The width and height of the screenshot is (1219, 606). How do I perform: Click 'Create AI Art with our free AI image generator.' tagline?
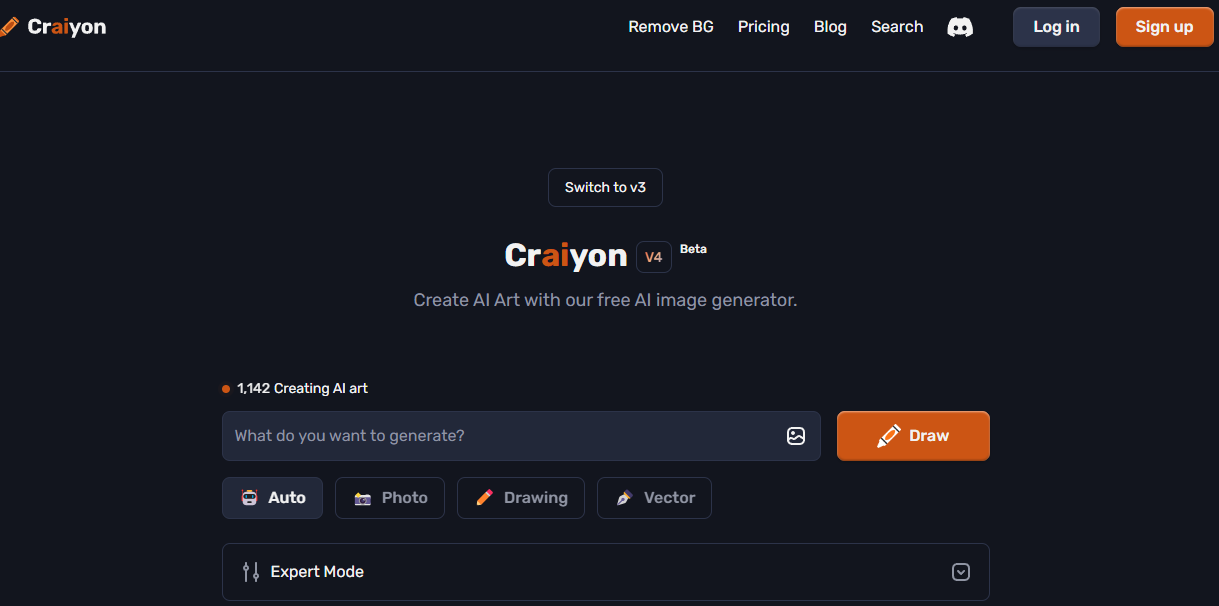(605, 300)
